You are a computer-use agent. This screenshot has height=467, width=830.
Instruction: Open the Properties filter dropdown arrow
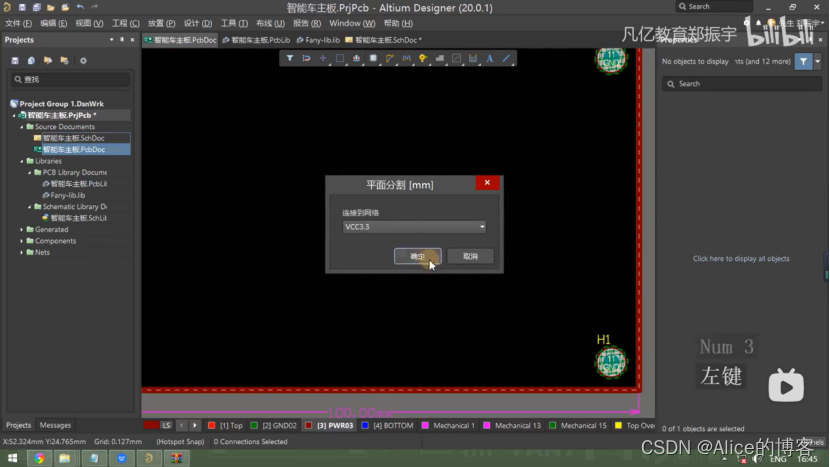(817, 61)
